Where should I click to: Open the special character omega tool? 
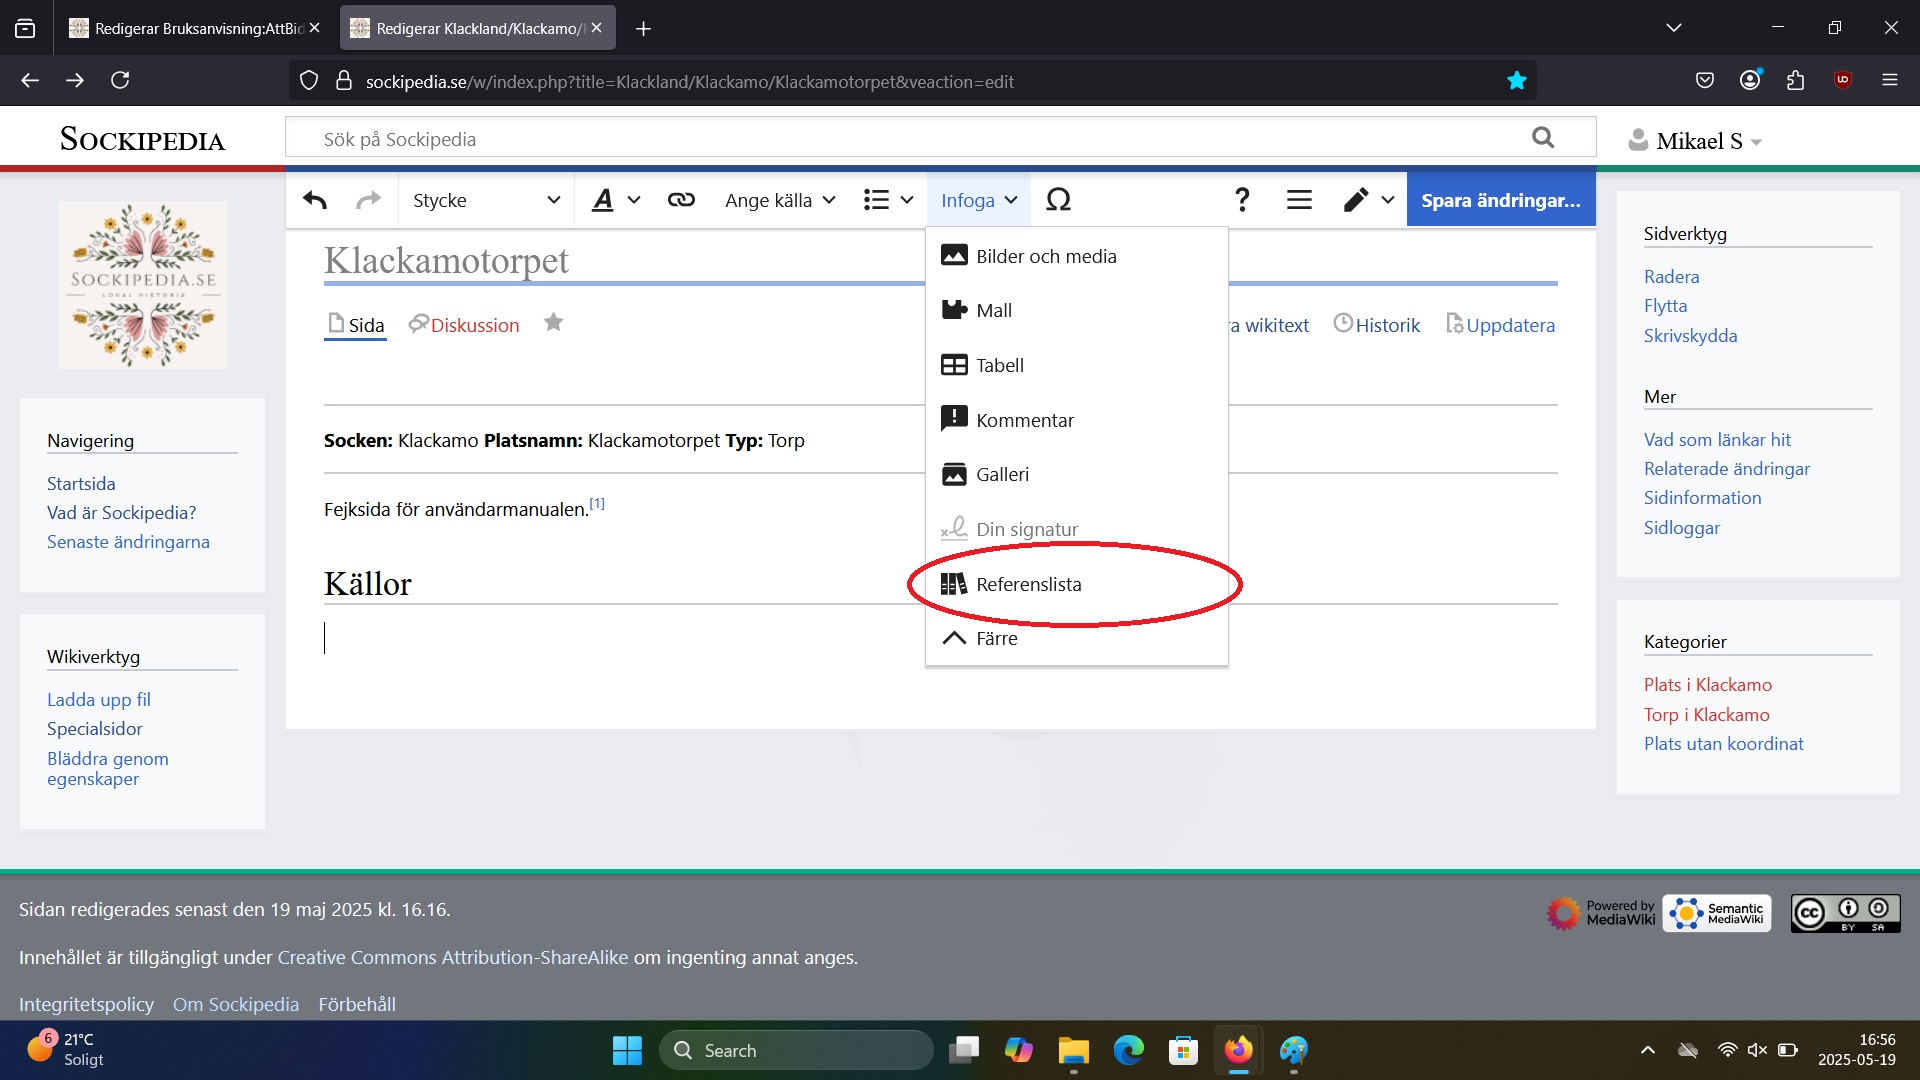1058,200
